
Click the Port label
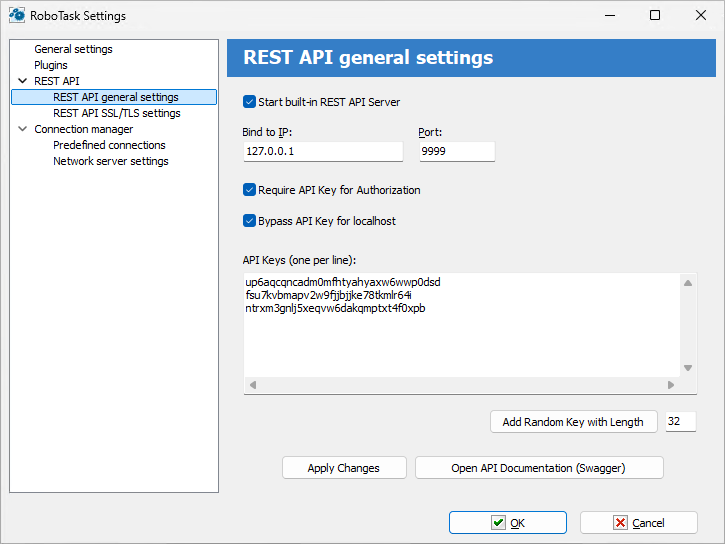pos(430,132)
